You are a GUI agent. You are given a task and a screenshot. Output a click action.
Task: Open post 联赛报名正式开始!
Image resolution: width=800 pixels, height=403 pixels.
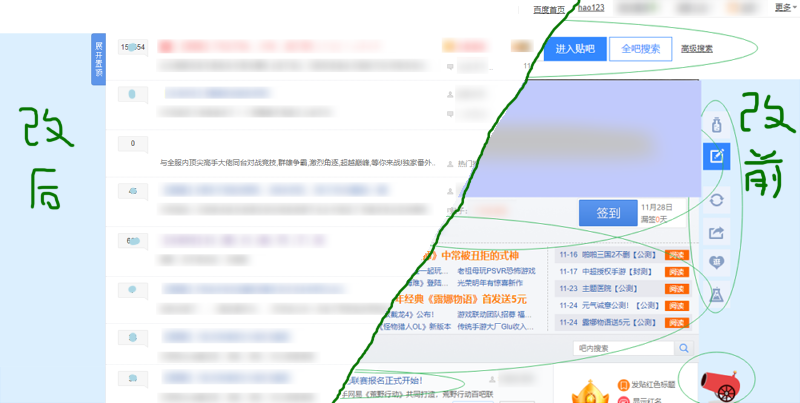pyautogui.click(x=385, y=381)
